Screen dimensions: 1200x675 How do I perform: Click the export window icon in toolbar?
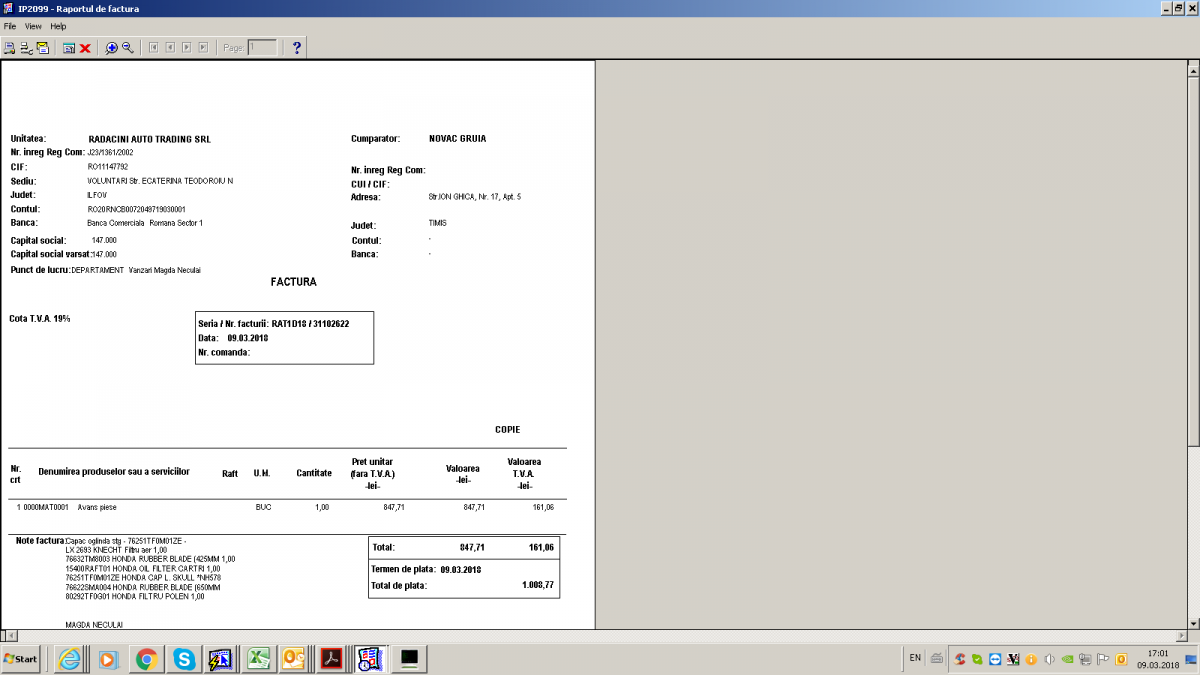[69, 47]
